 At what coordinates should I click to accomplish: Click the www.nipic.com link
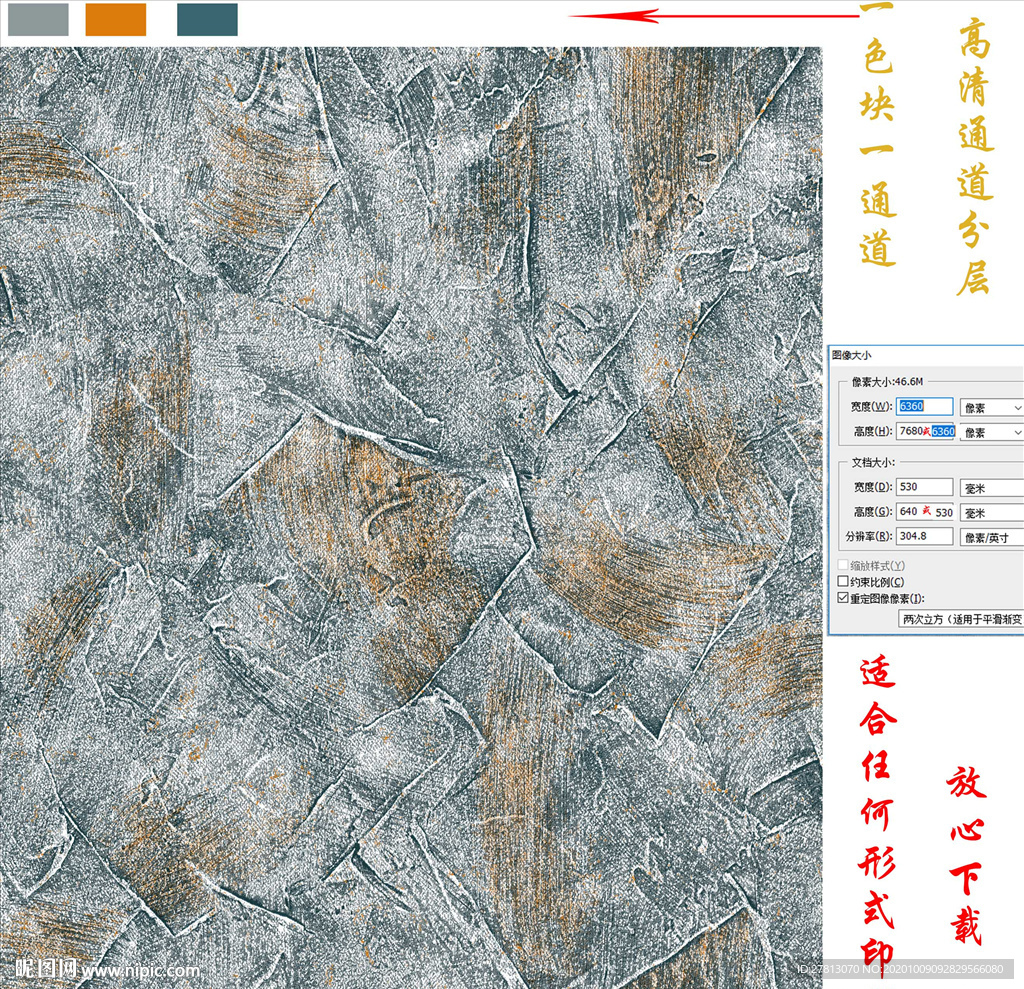click(x=140, y=970)
